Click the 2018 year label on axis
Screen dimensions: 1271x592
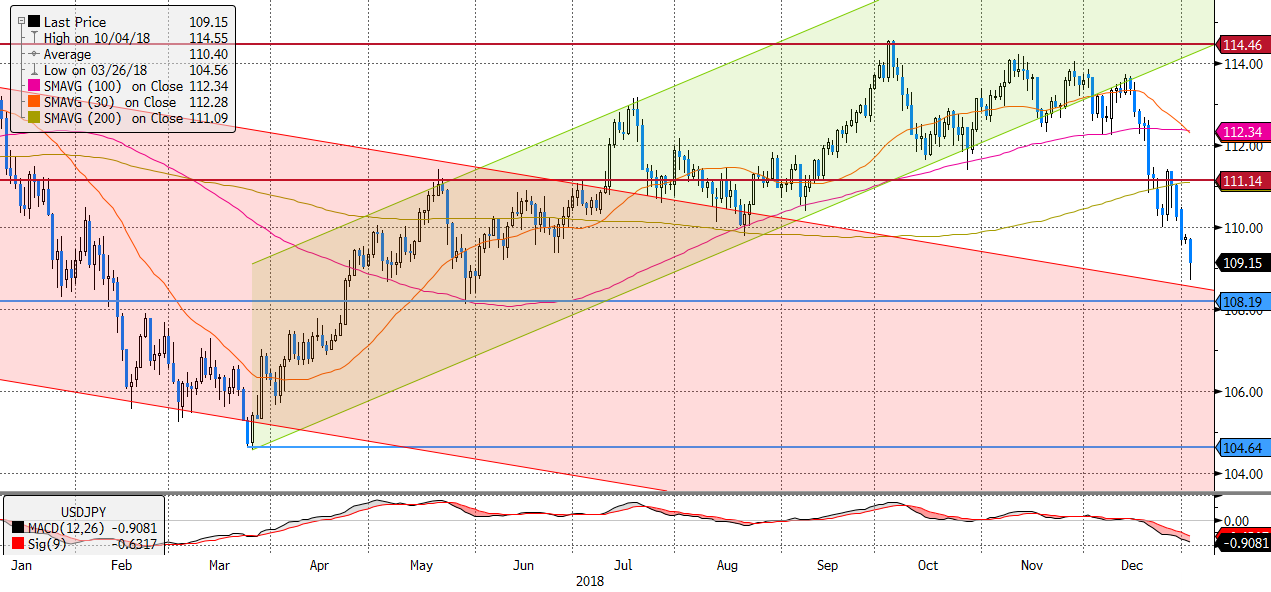pos(590,581)
